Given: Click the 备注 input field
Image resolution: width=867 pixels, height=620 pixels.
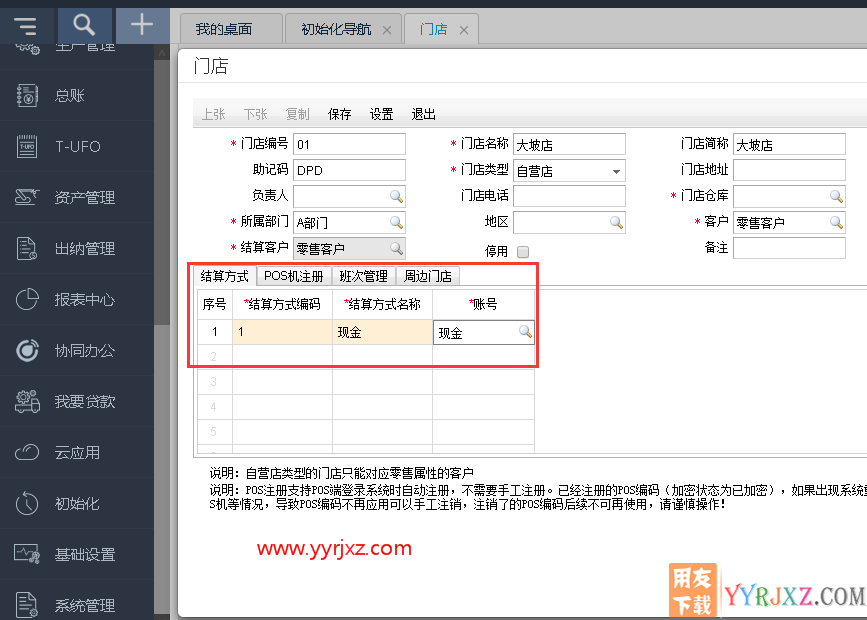Looking at the screenshot, I should coord(789,248).
